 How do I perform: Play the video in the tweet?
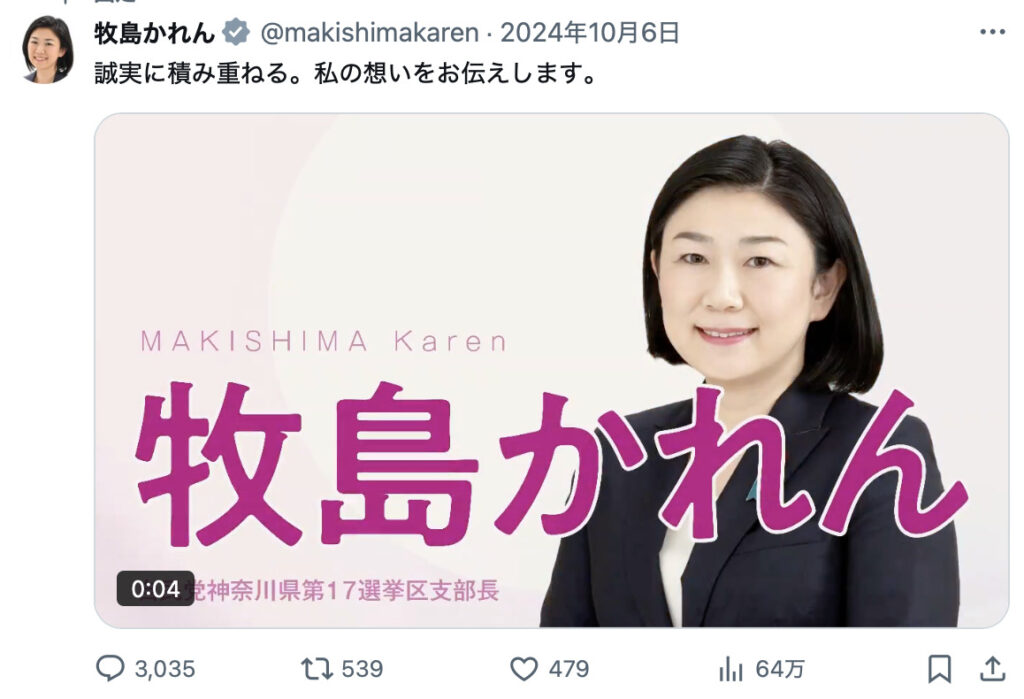click(552, 370)
